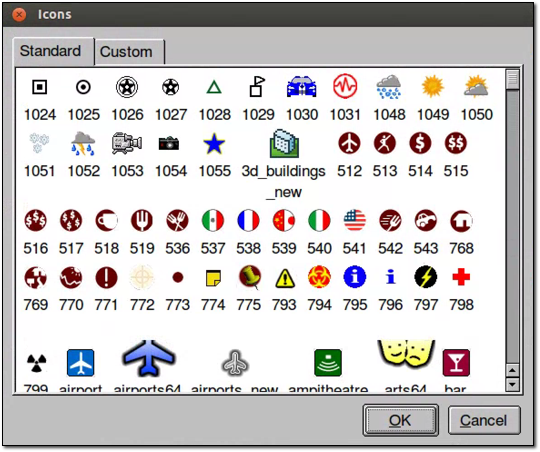This screenshot has width=540, height=452.
Task: Click the scrollbar up arrow
Action: coord(512,371)
